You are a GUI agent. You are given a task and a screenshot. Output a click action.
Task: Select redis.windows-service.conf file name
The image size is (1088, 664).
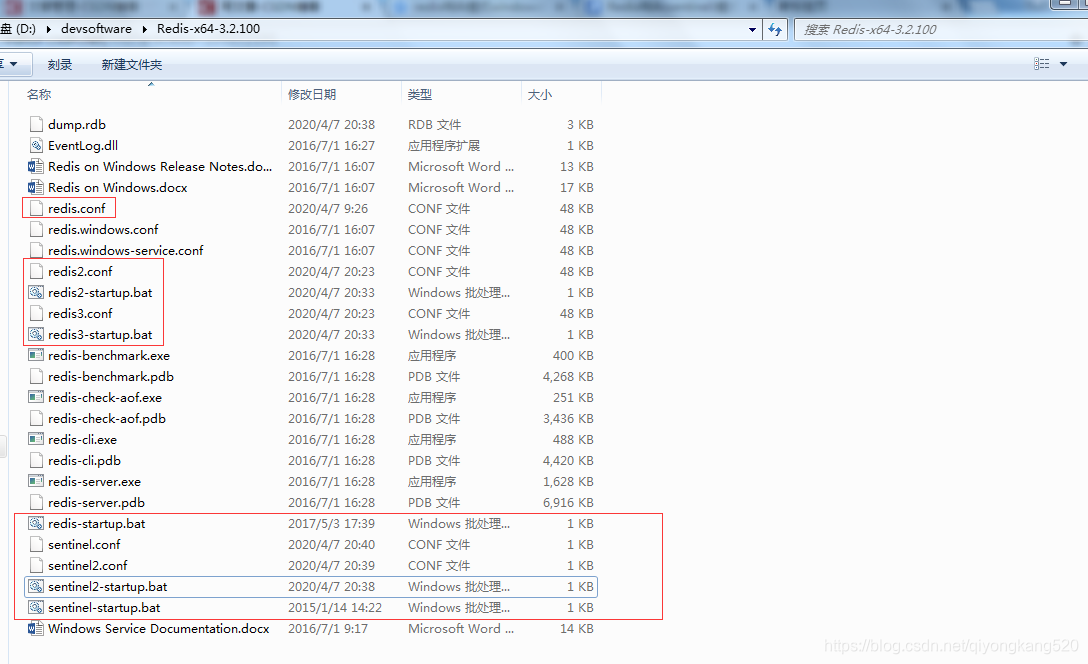tap(126, 250)
